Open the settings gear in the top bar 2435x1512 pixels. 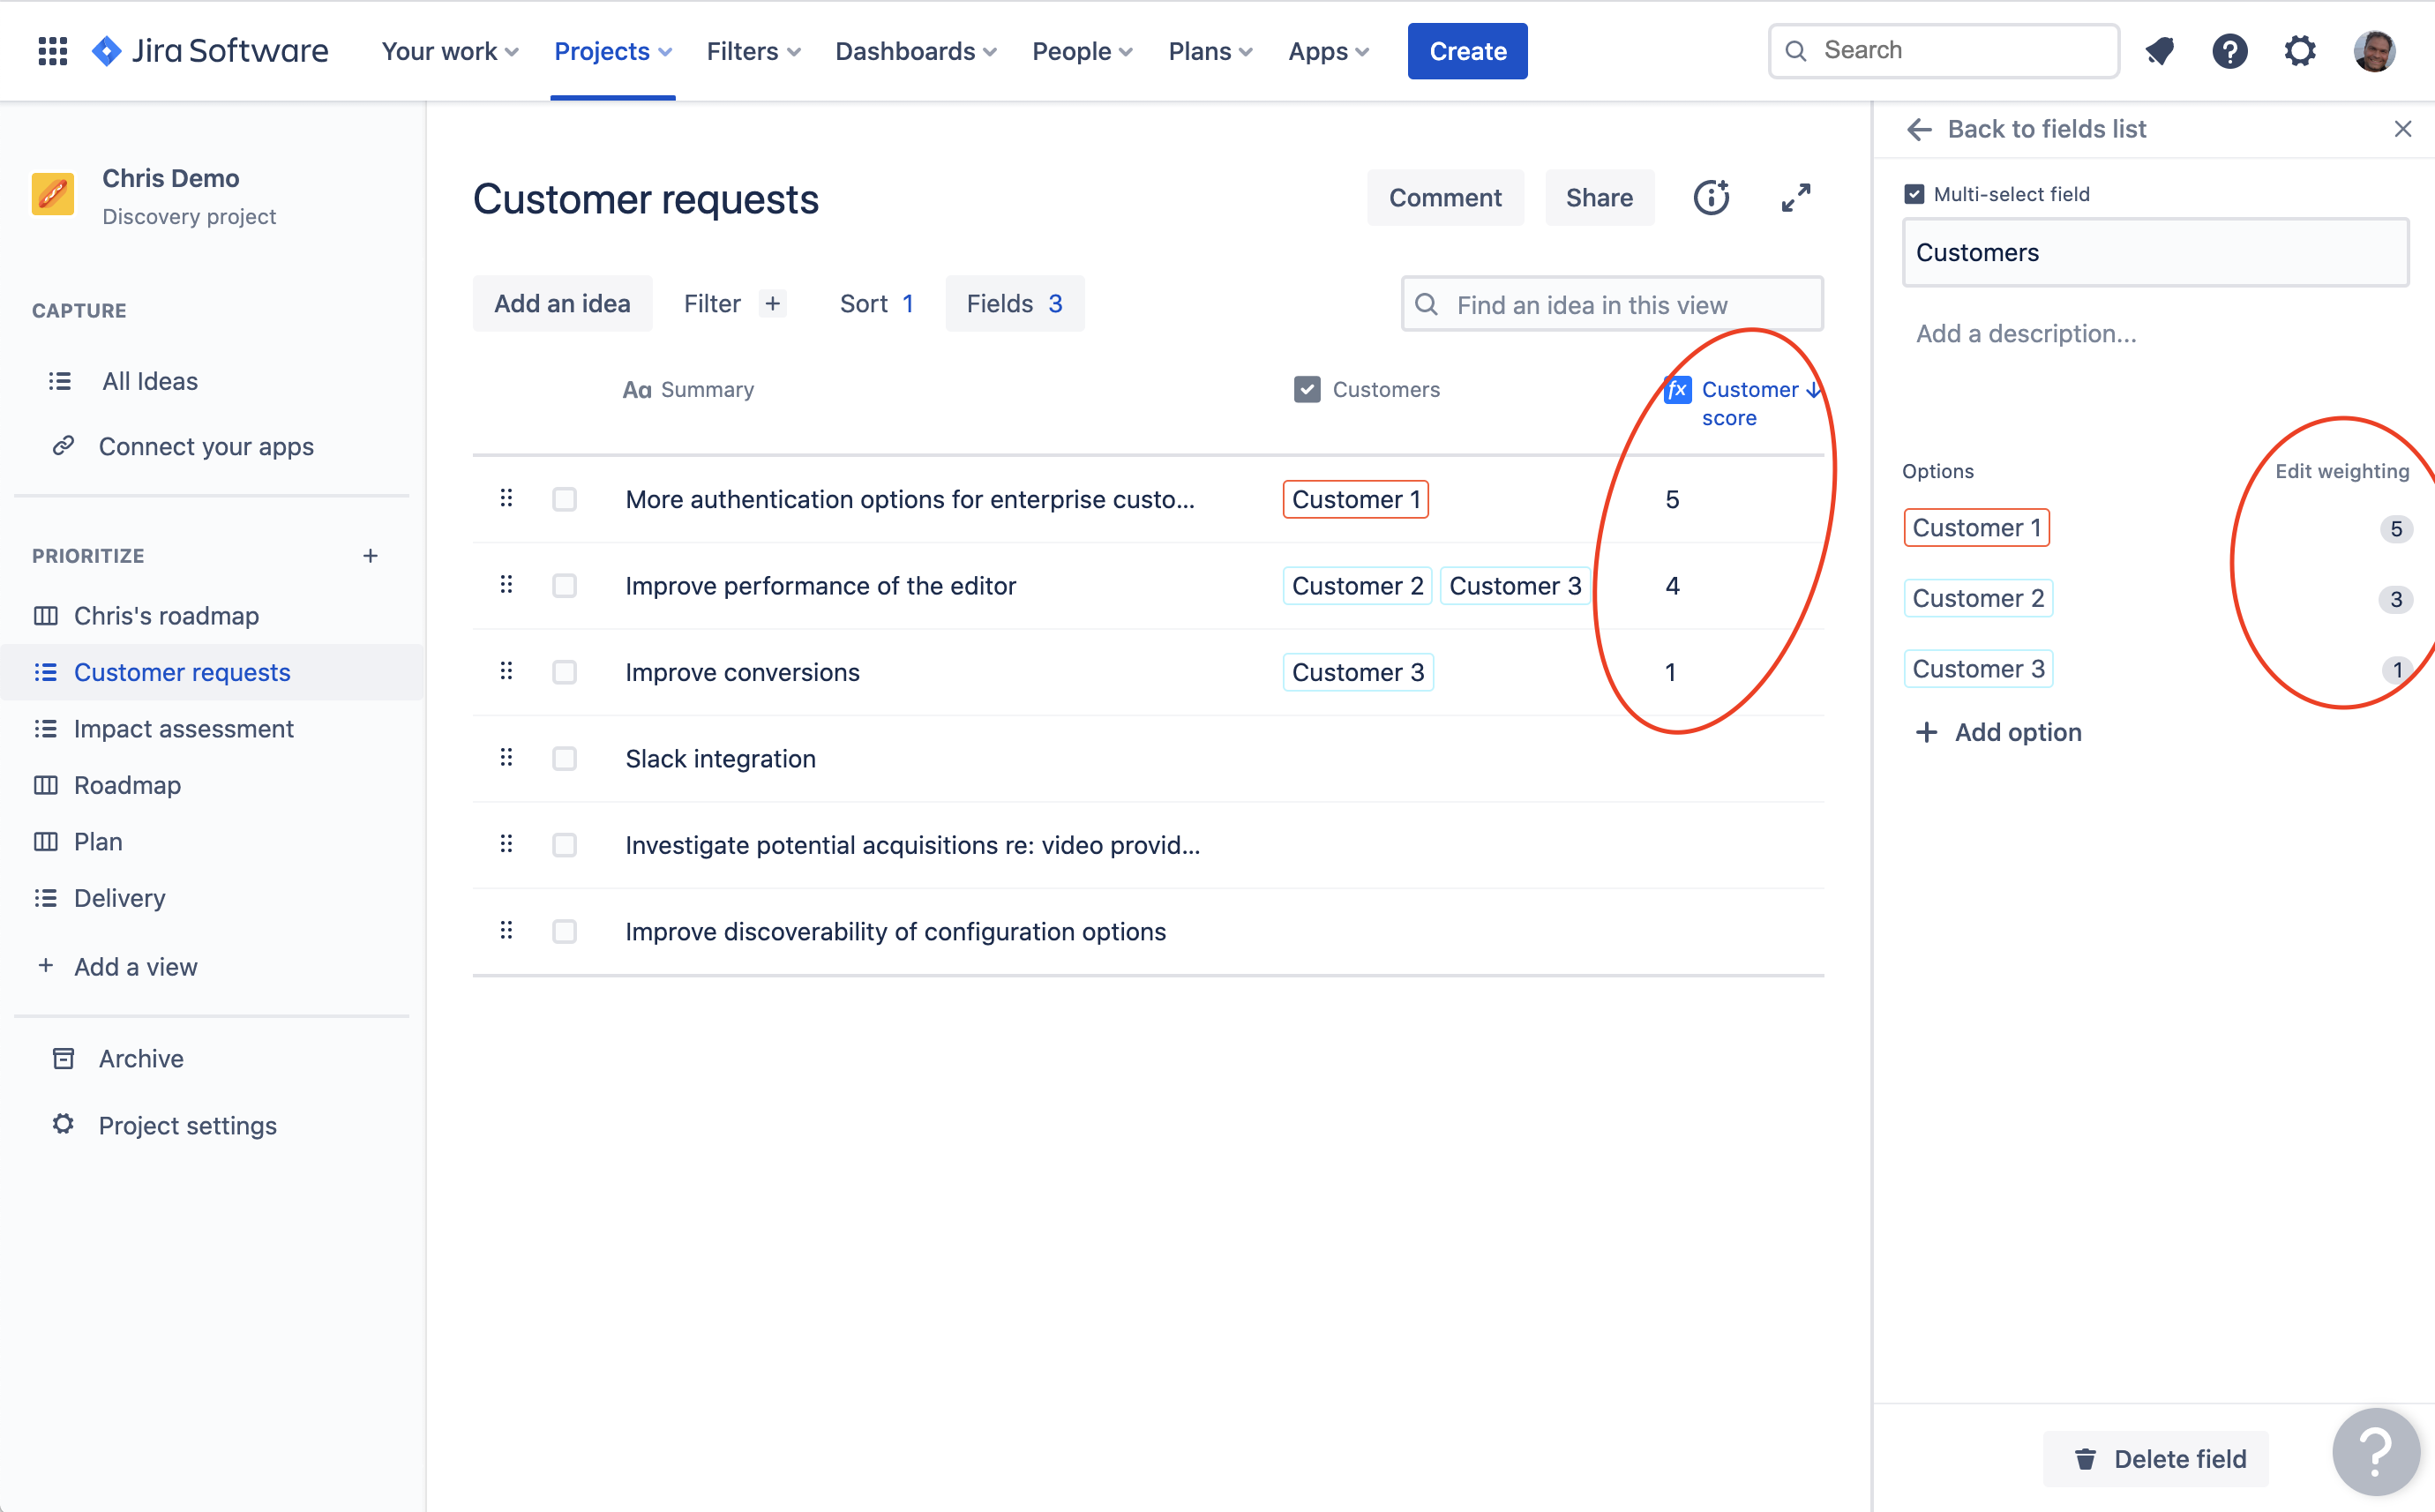click(x=2299, y=51)
